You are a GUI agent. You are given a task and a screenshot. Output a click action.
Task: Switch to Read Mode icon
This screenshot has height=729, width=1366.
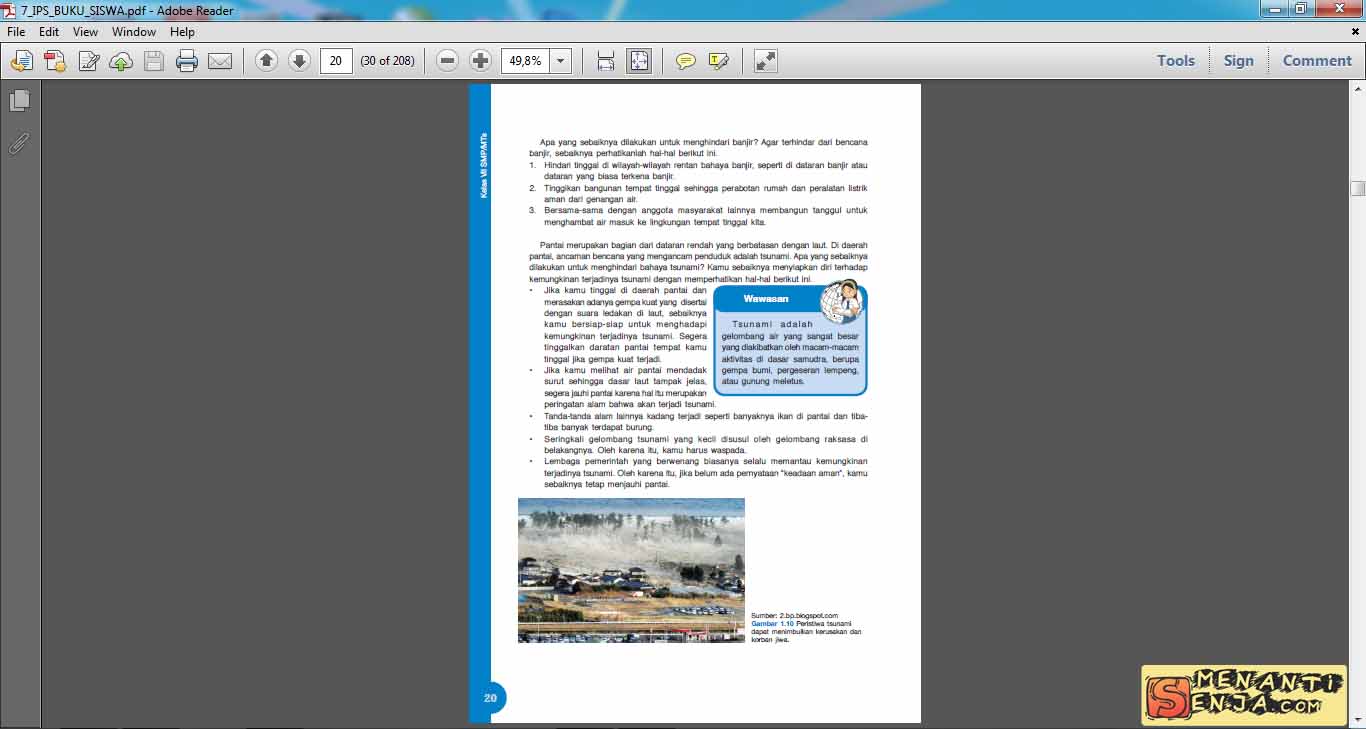tap(766, 61)
